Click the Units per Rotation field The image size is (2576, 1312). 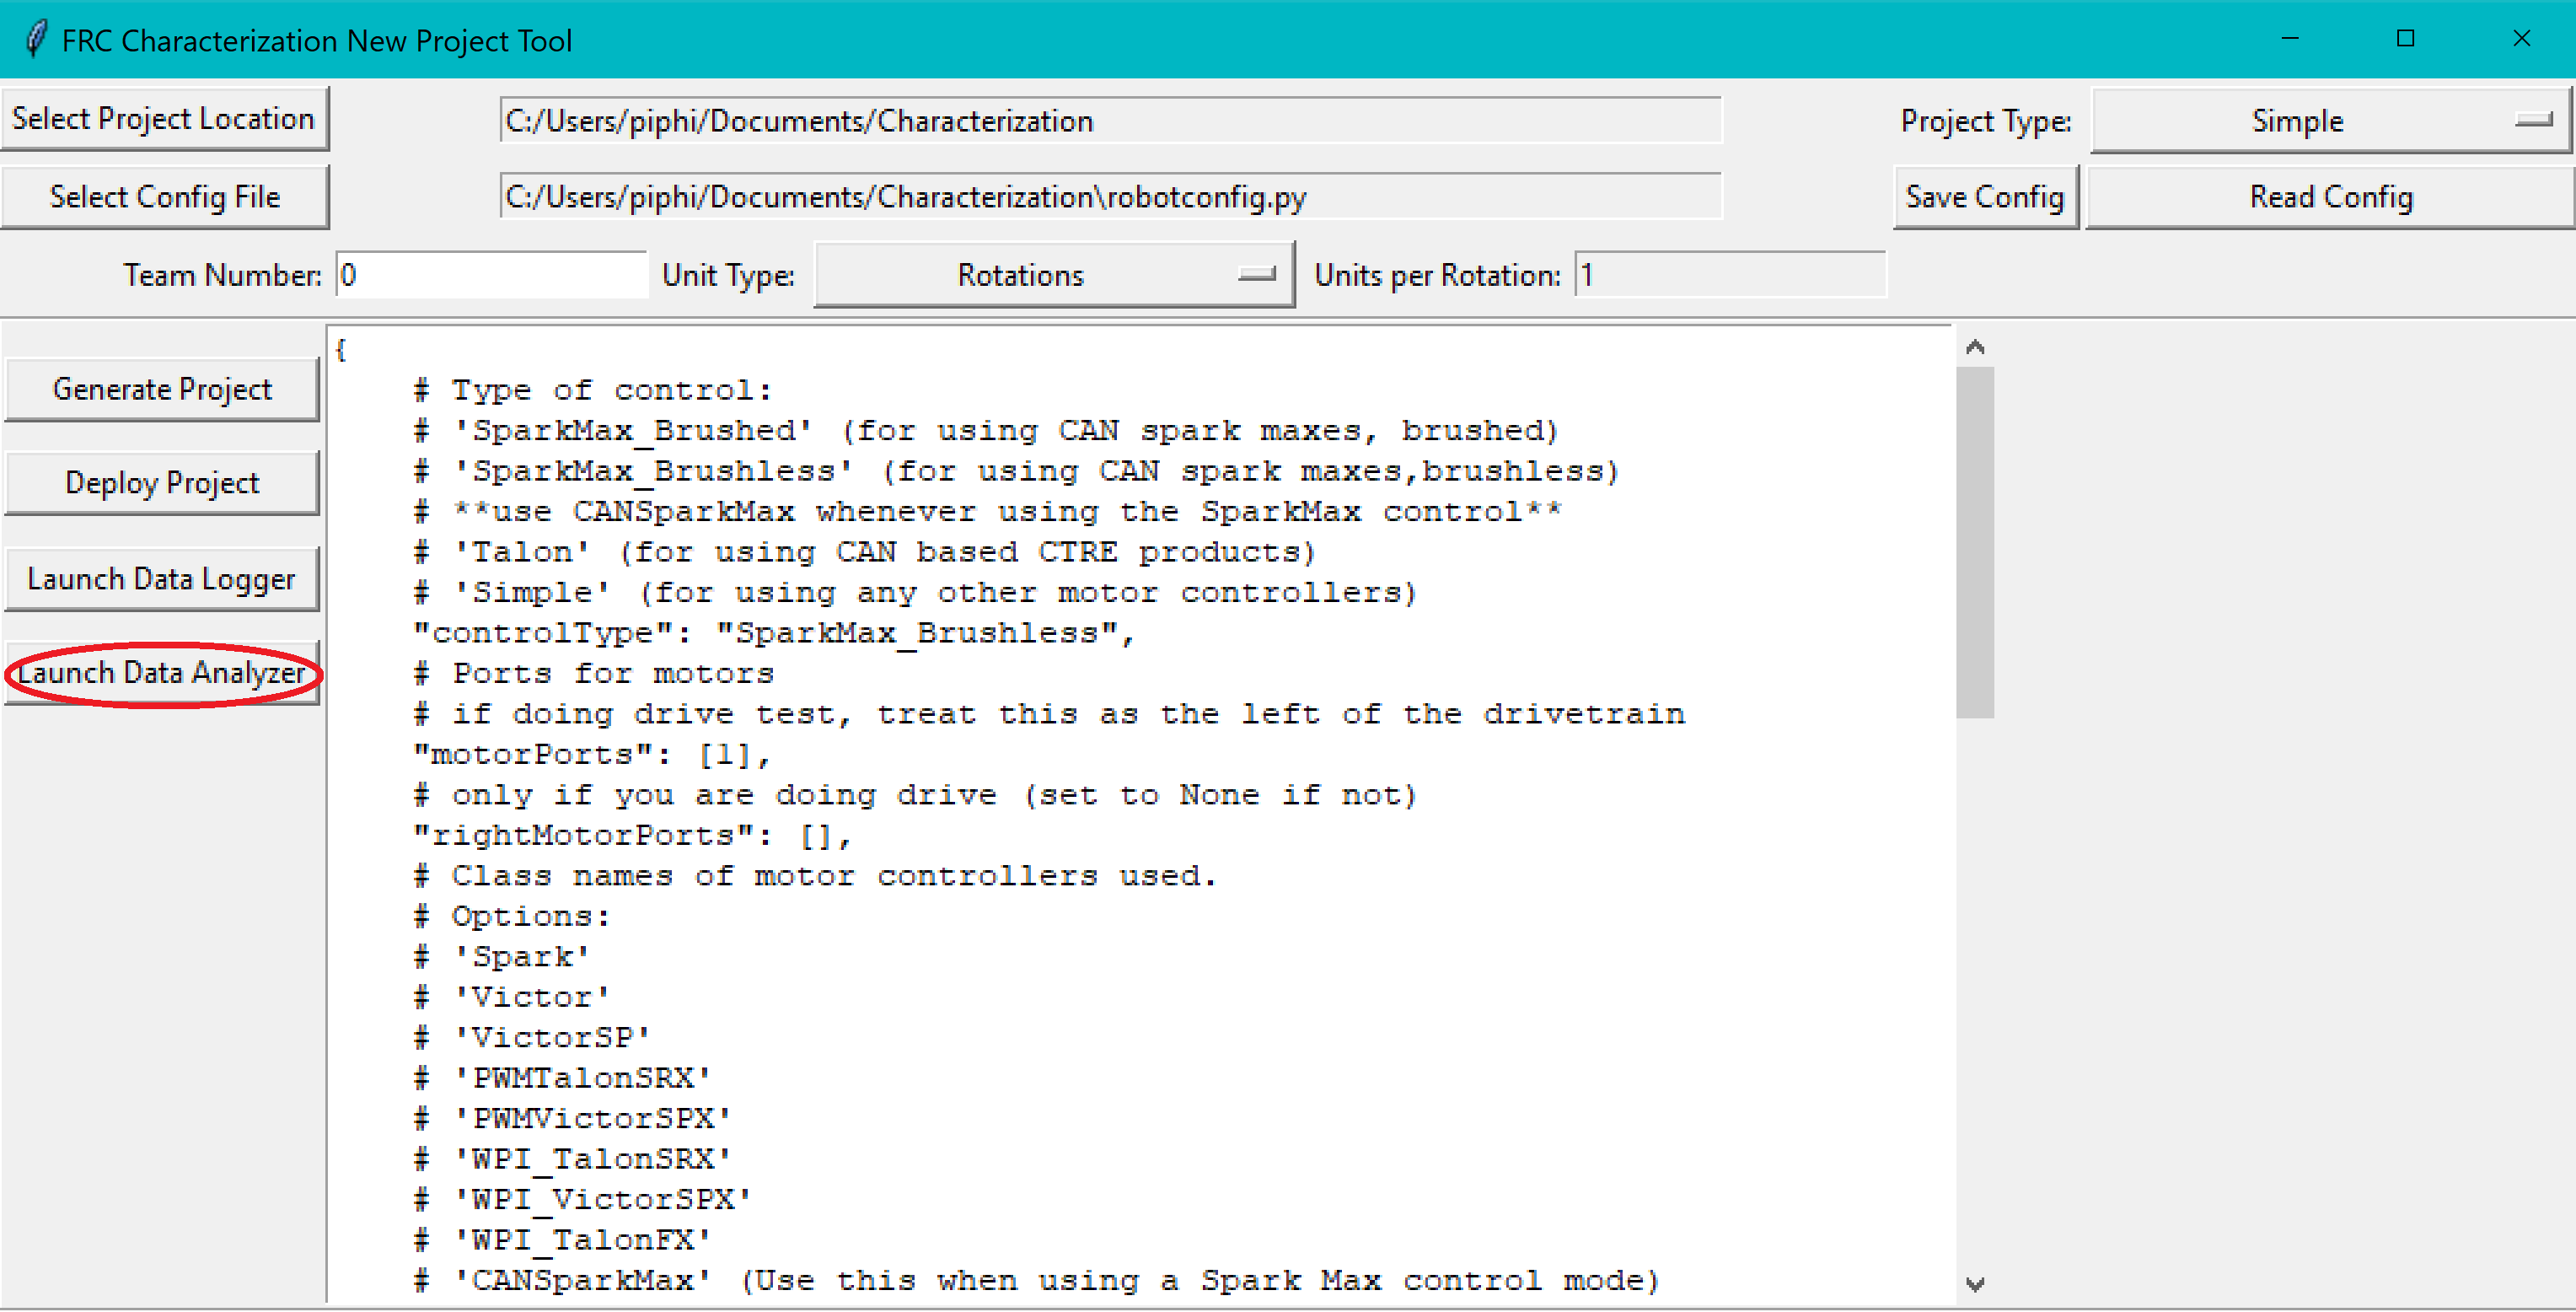(1730, 275)
